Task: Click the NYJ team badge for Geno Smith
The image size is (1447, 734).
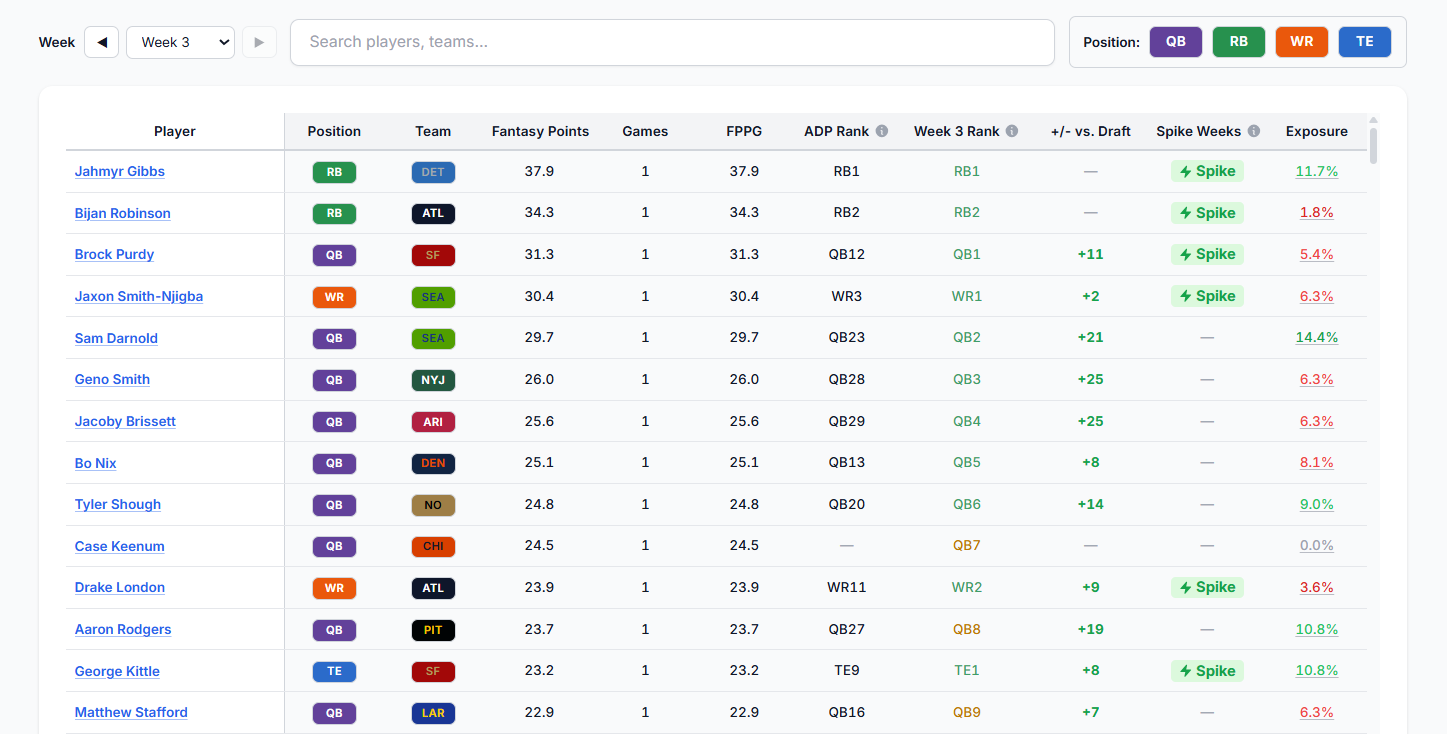Action: coord(433,380)
